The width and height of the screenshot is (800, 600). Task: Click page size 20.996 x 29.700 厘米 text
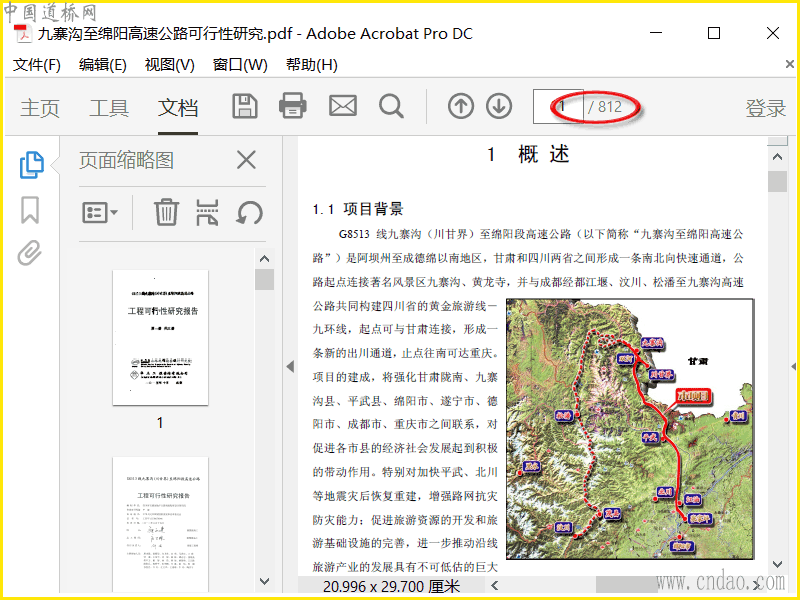(391, 587)
